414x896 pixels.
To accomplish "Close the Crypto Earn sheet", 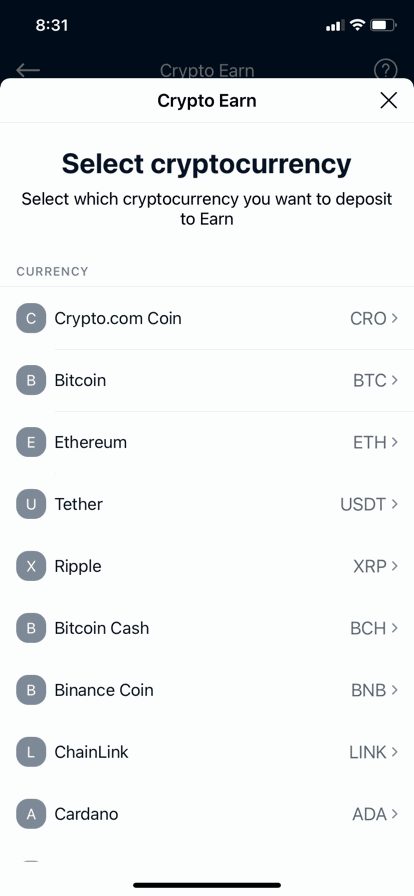I will coord(388,101).
